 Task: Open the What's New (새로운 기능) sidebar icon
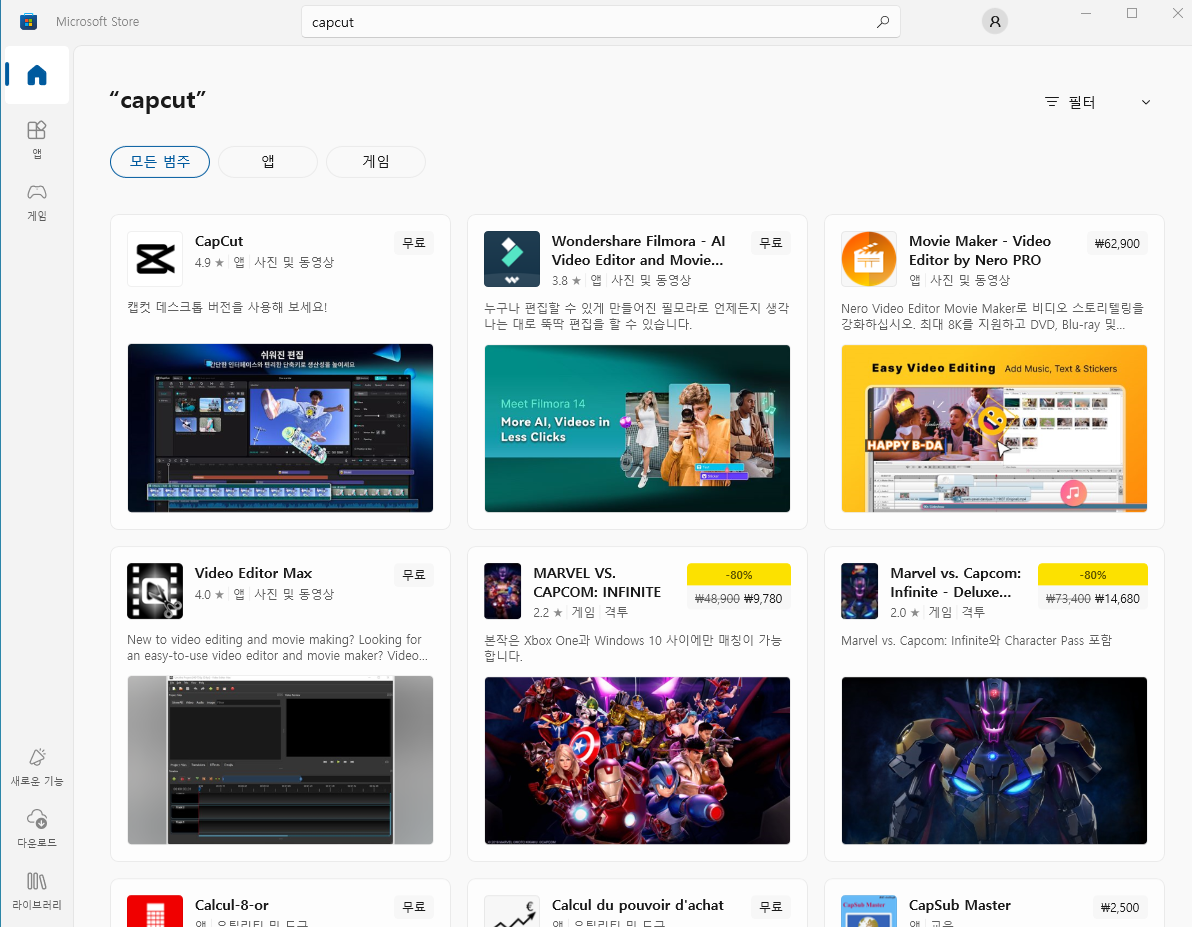[36, 767]
